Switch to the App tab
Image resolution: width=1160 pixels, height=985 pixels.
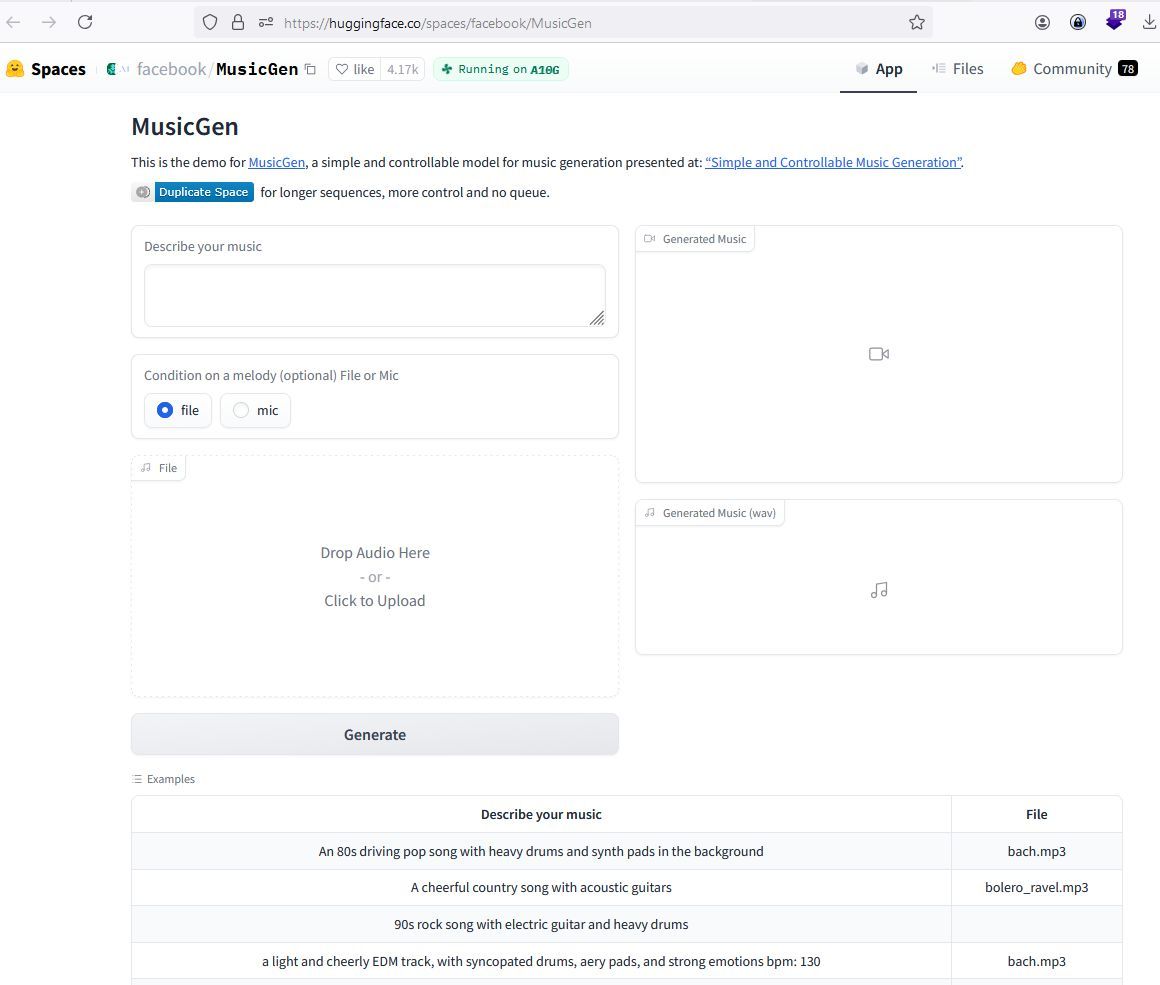coord(878,69)
